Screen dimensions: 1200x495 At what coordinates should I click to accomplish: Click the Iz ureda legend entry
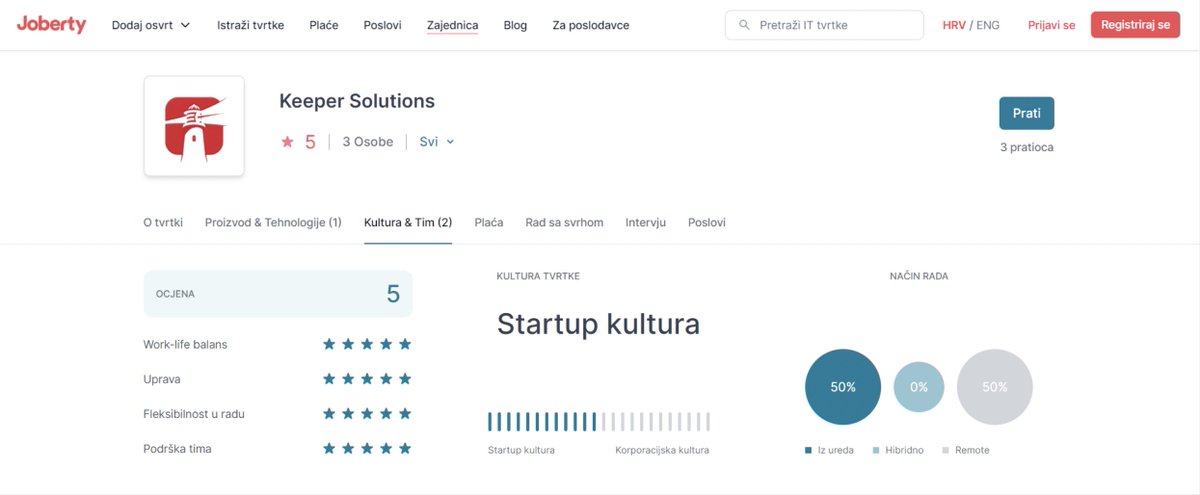pos(829,450)
